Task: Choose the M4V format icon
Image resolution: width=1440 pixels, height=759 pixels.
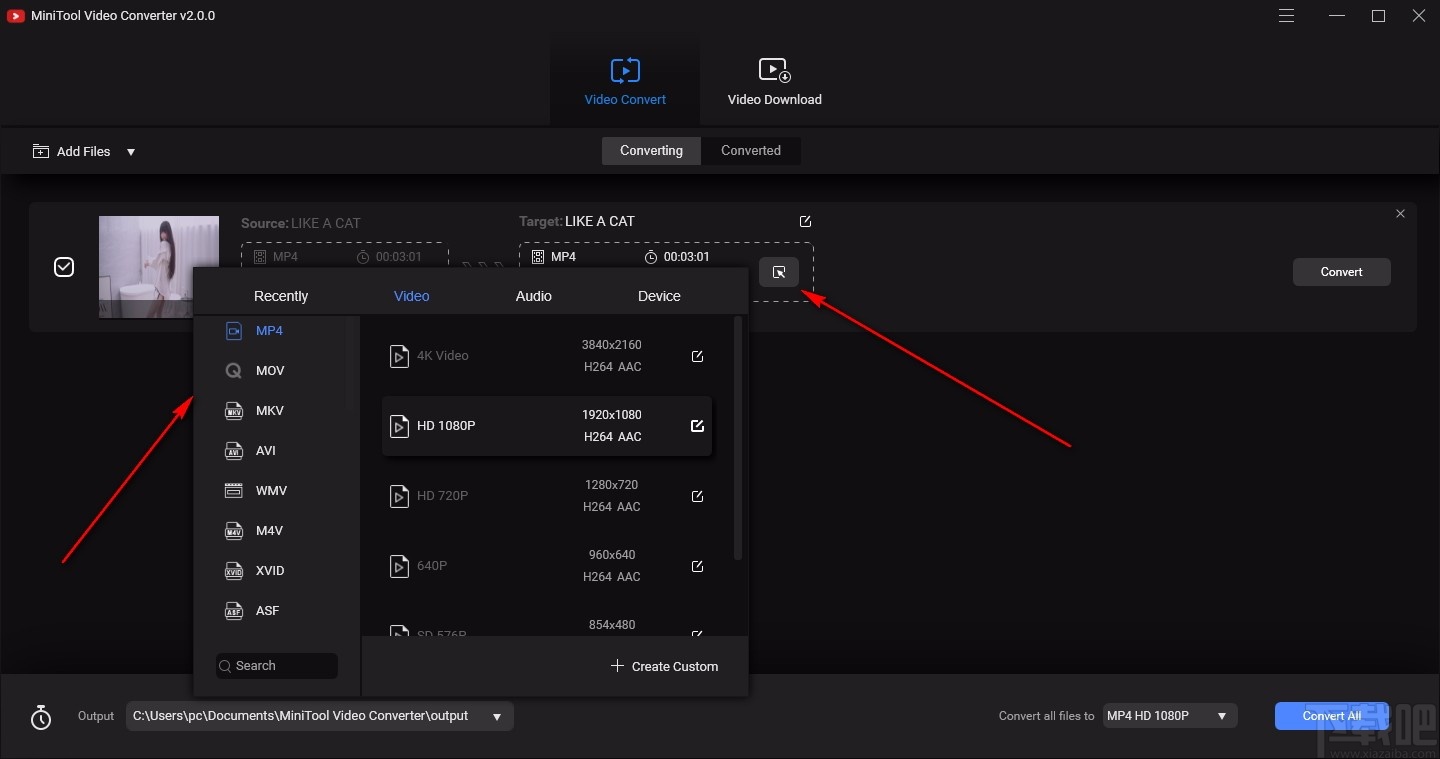Action: tap(234, 531)
